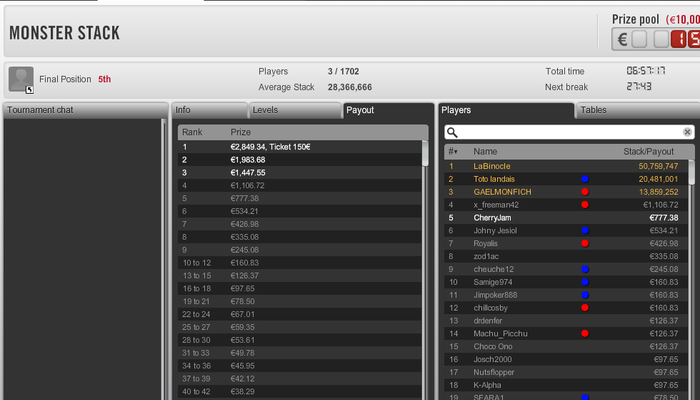Click the payout list scrollbar
The width and height of the screenshot is (700, 400).
coord(425,153)
